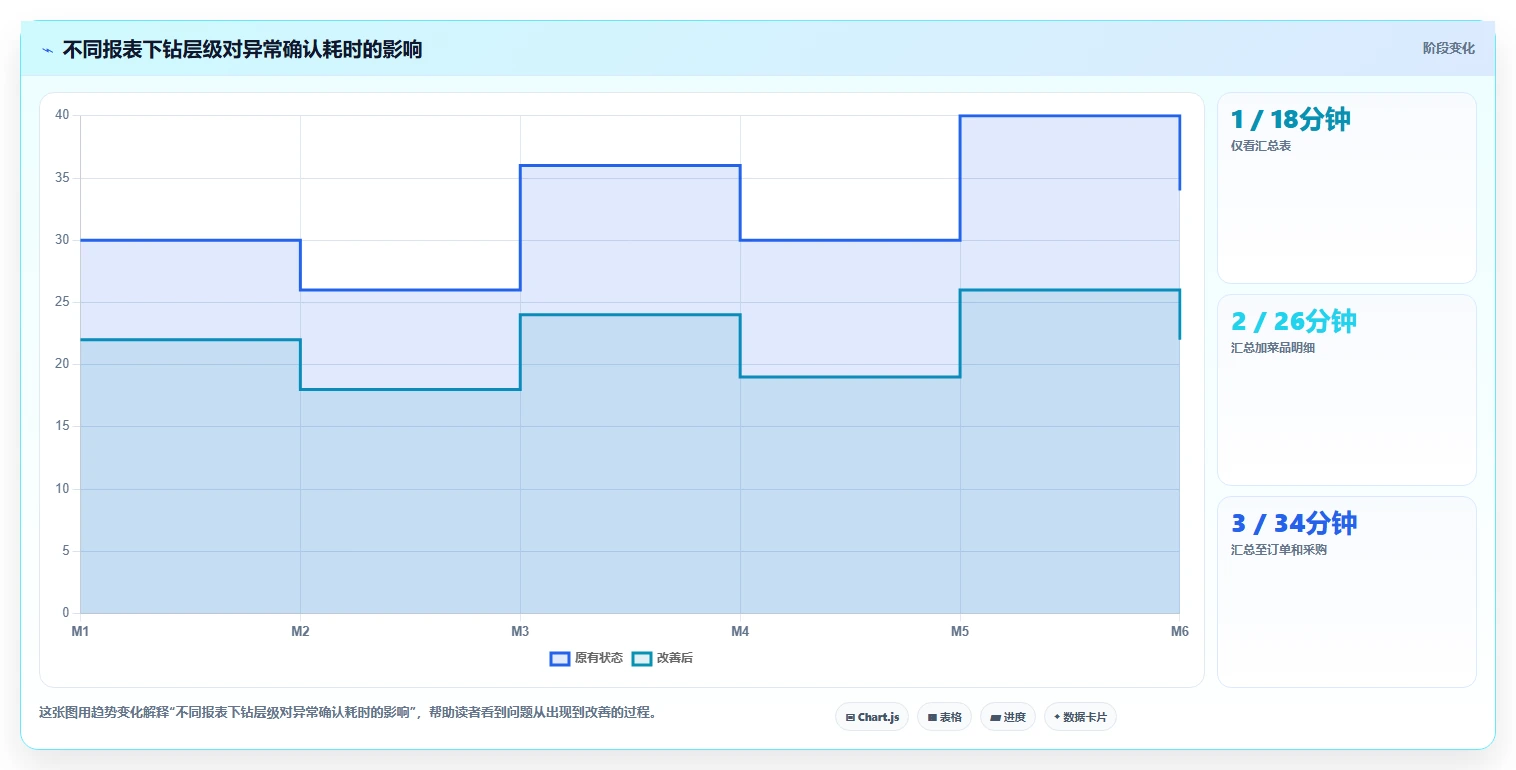
Task: Click the 10 value on the y-axis
Action: (x=62, y=489)
